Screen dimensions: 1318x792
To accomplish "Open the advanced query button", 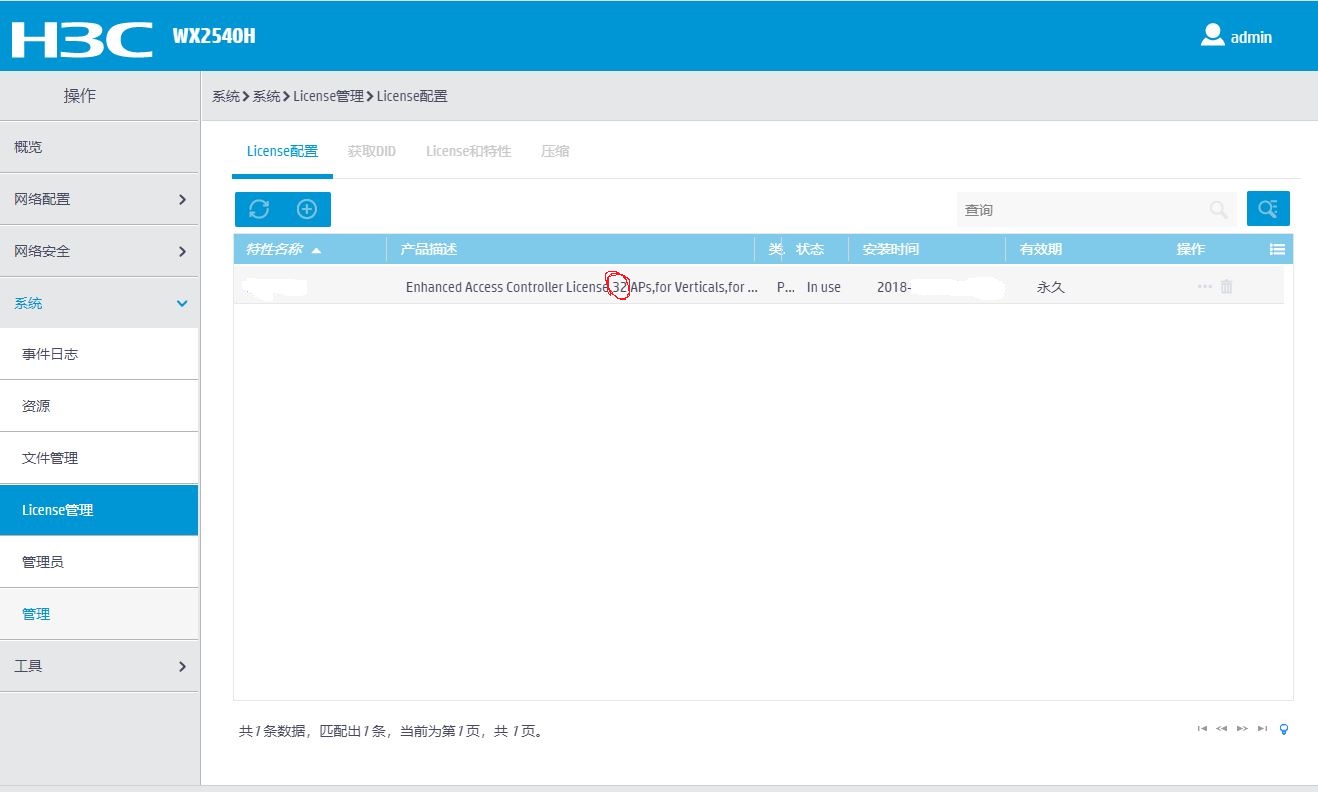I will point(1268,209).
